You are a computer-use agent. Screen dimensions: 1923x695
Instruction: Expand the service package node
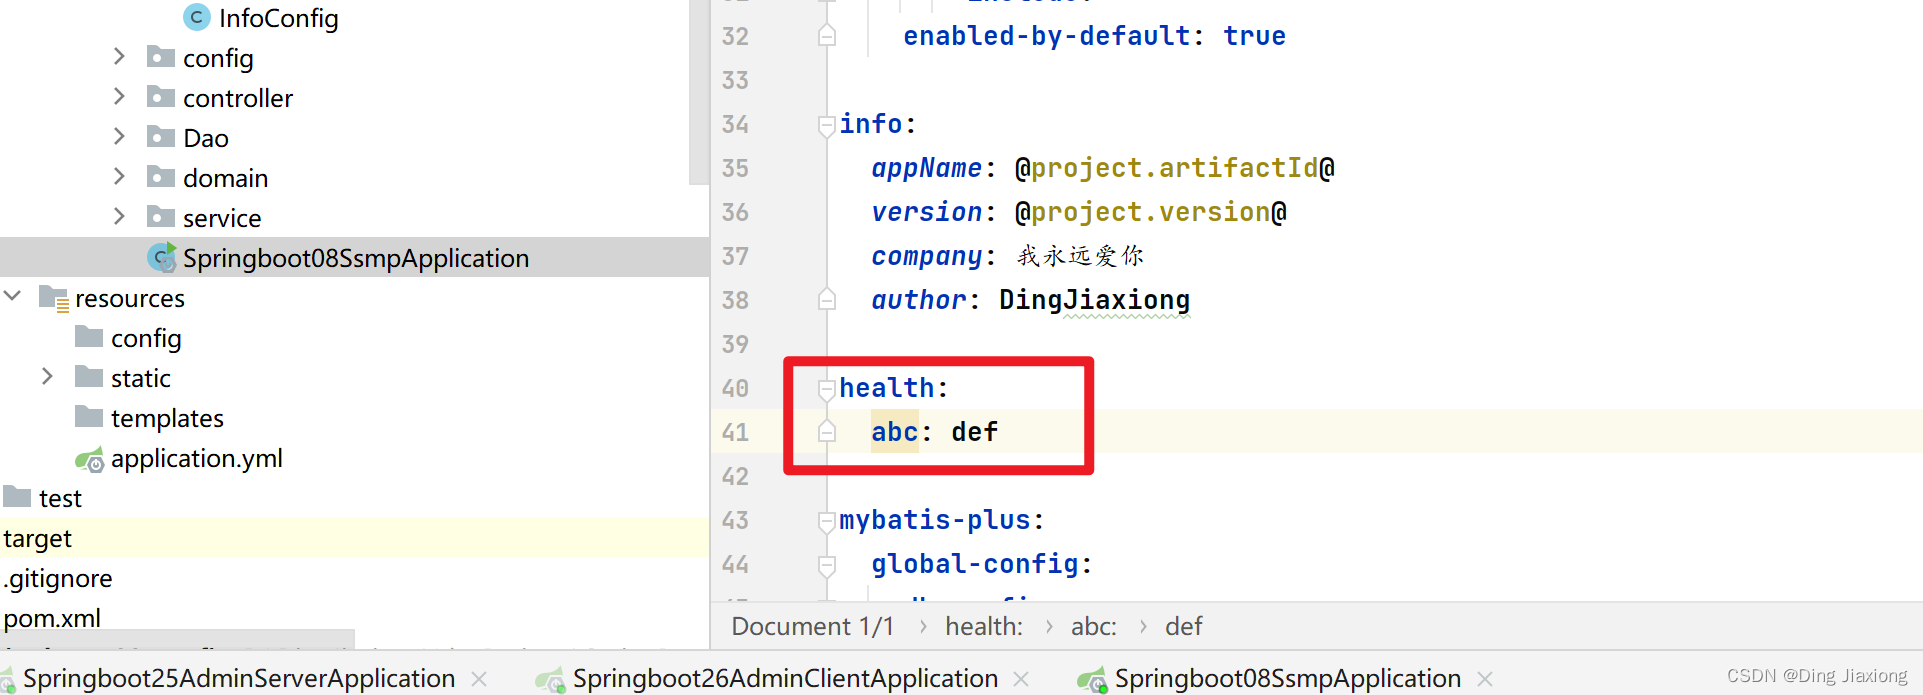[119, 216]
